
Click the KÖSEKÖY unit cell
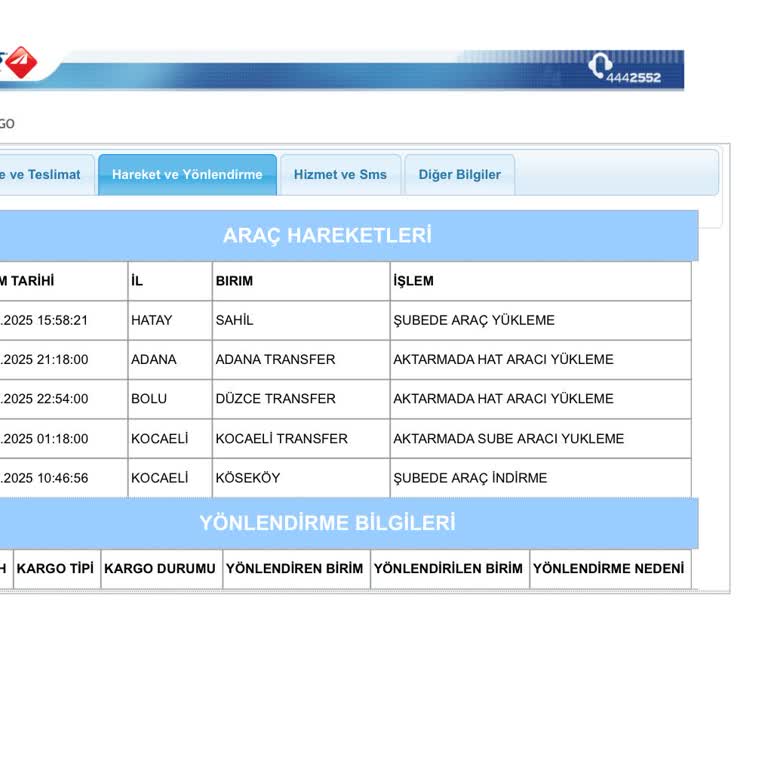tap(301, 478)
